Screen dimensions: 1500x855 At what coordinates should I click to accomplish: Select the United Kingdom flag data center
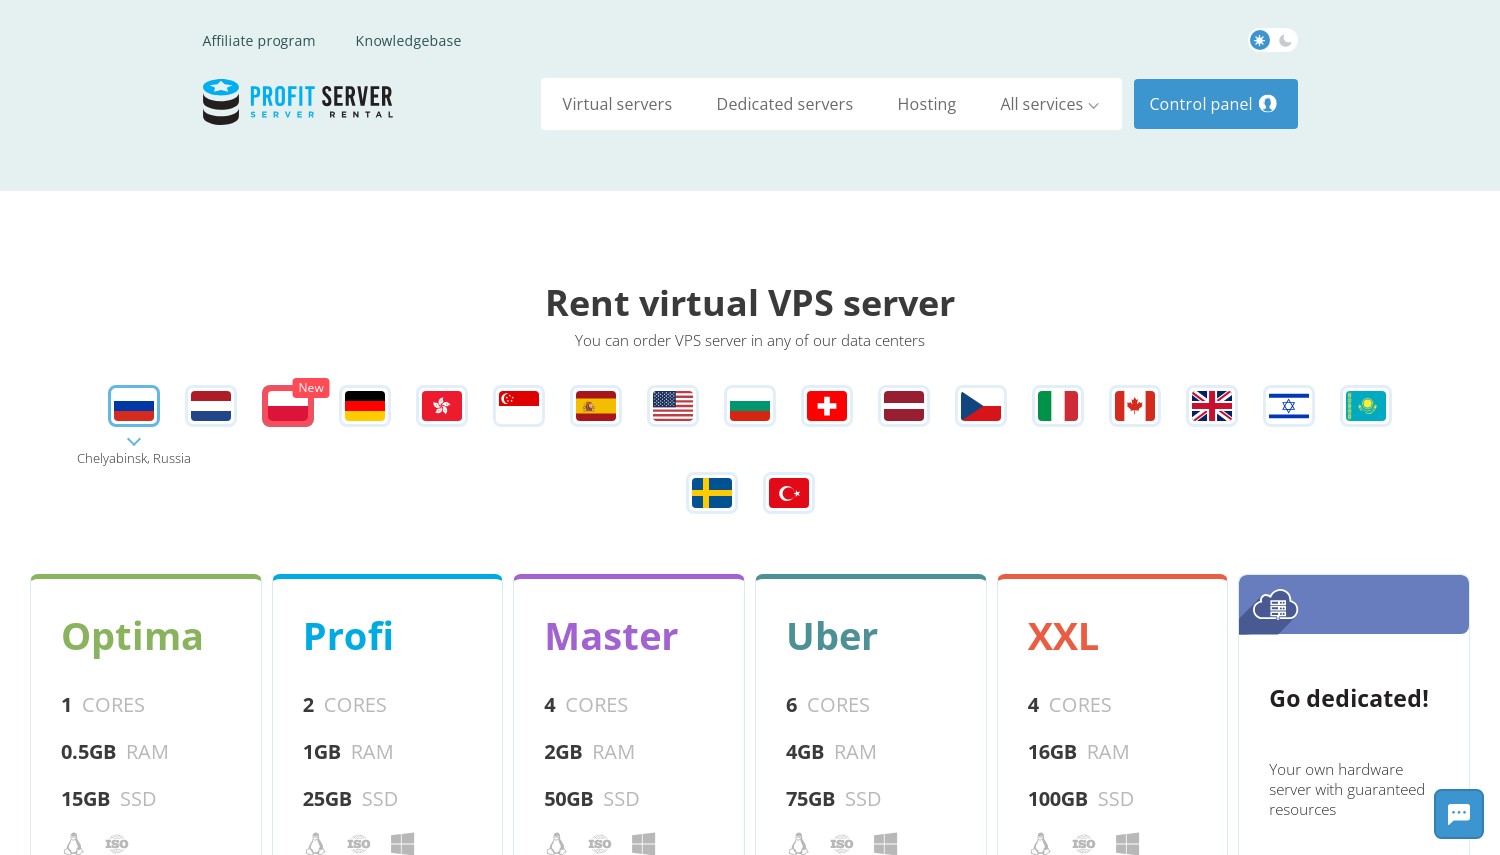click(x=1212, y=406)
